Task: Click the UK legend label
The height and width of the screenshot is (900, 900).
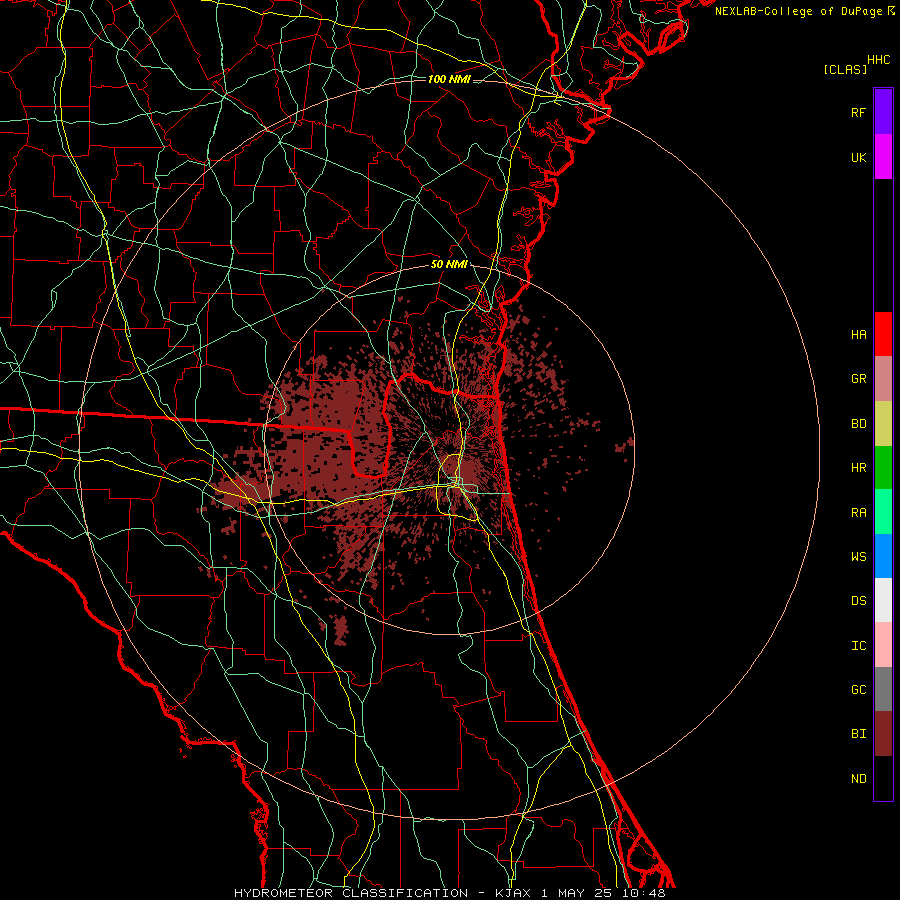Action: [859, 157]
